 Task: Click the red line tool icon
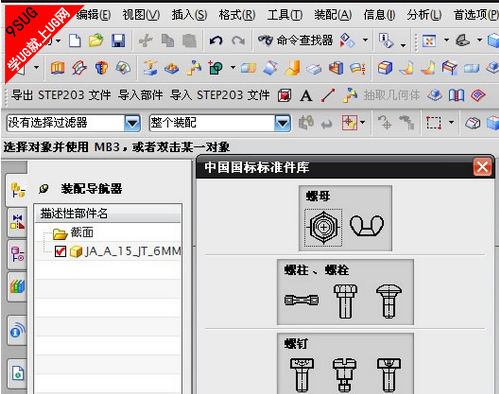point(328,96)
